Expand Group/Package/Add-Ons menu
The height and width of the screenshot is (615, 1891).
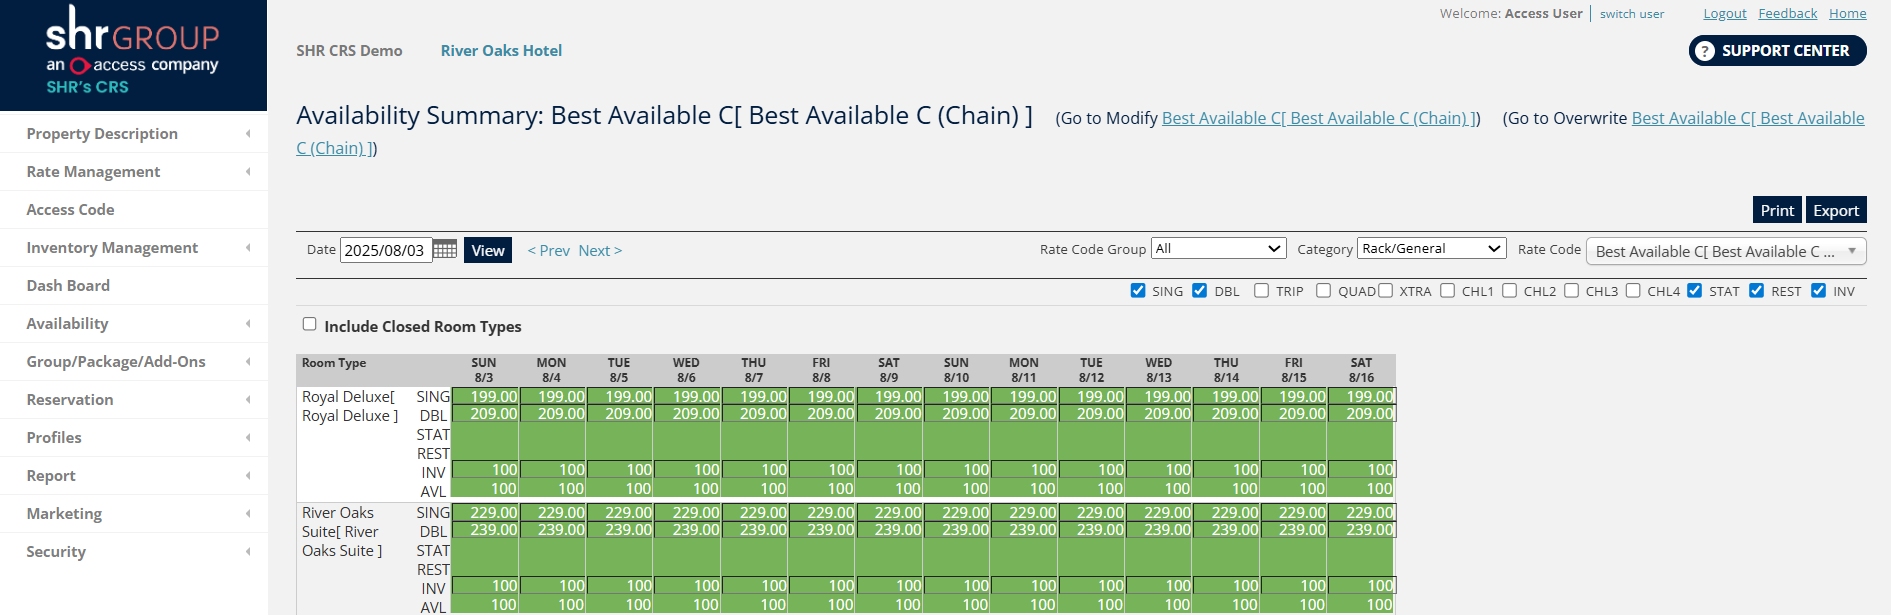tap(134, 362)
